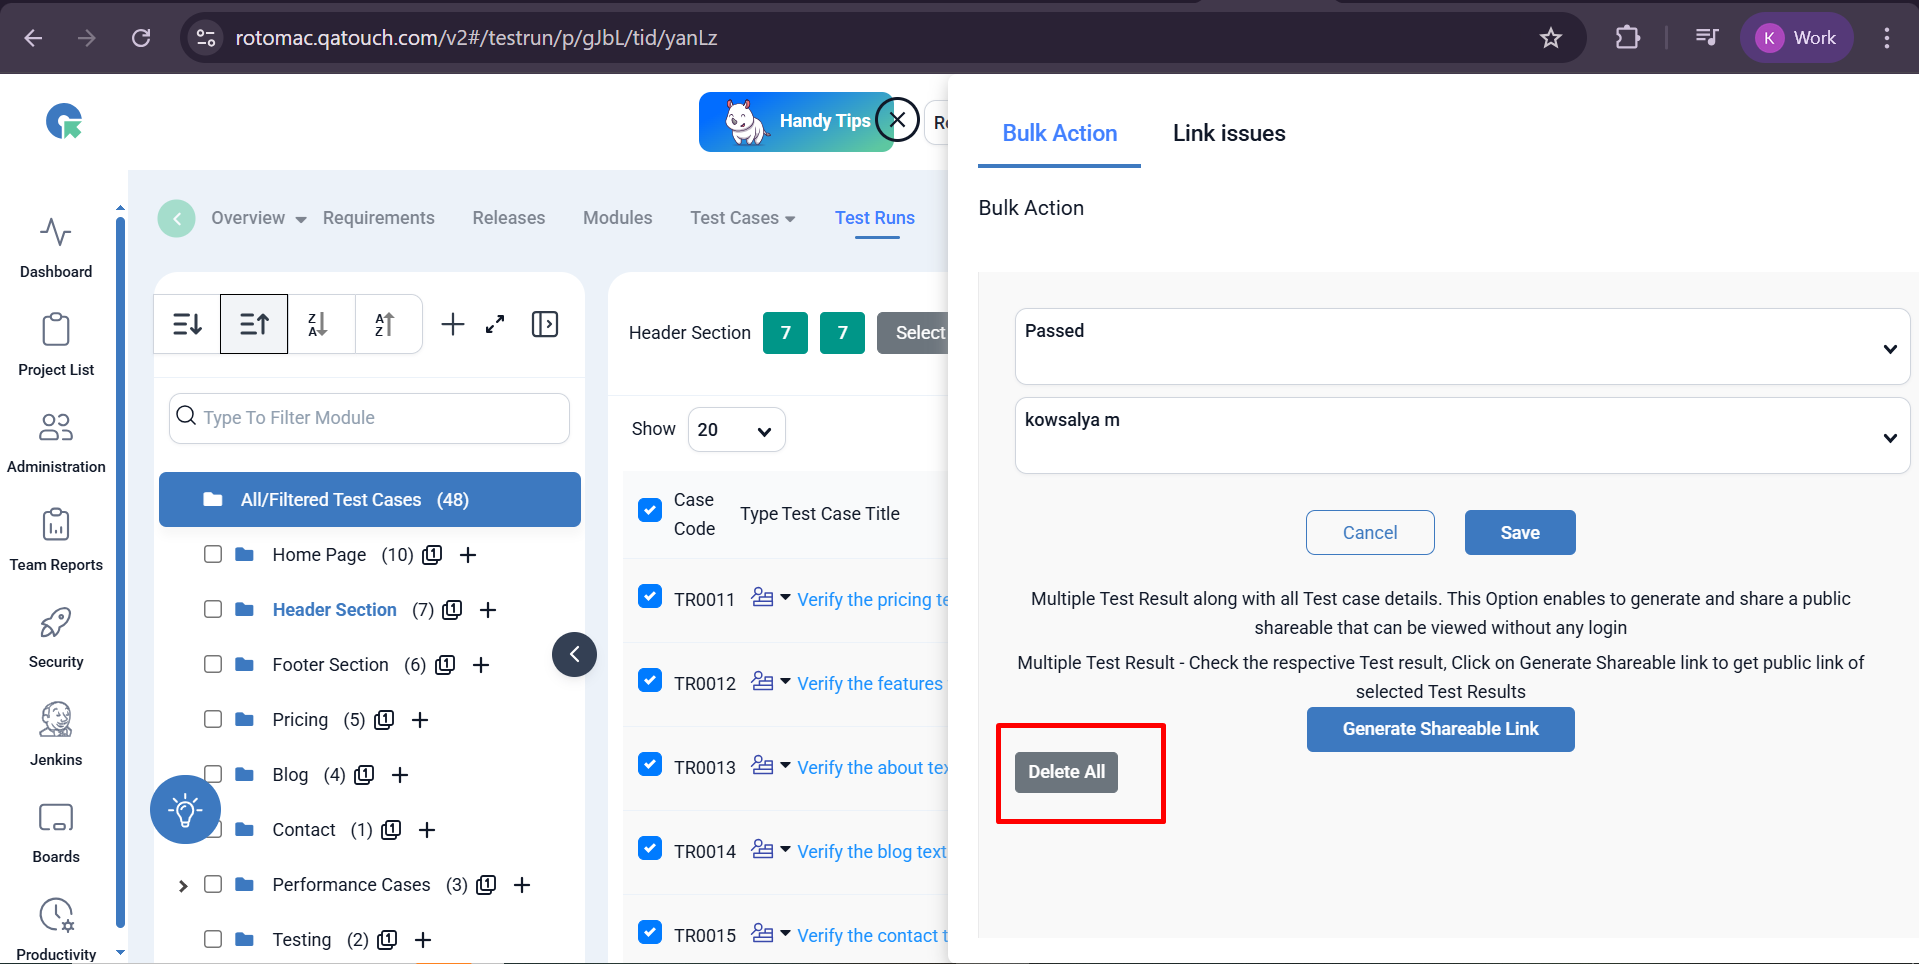This screenshot has height=964, width=1919.
Task: Go to the Releases tab
Action: [508, 218]
